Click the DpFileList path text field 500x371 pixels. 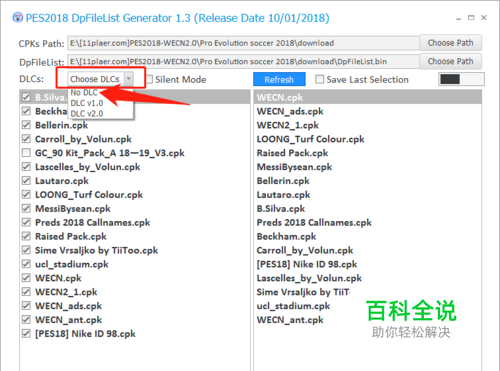tap(243, 62)
